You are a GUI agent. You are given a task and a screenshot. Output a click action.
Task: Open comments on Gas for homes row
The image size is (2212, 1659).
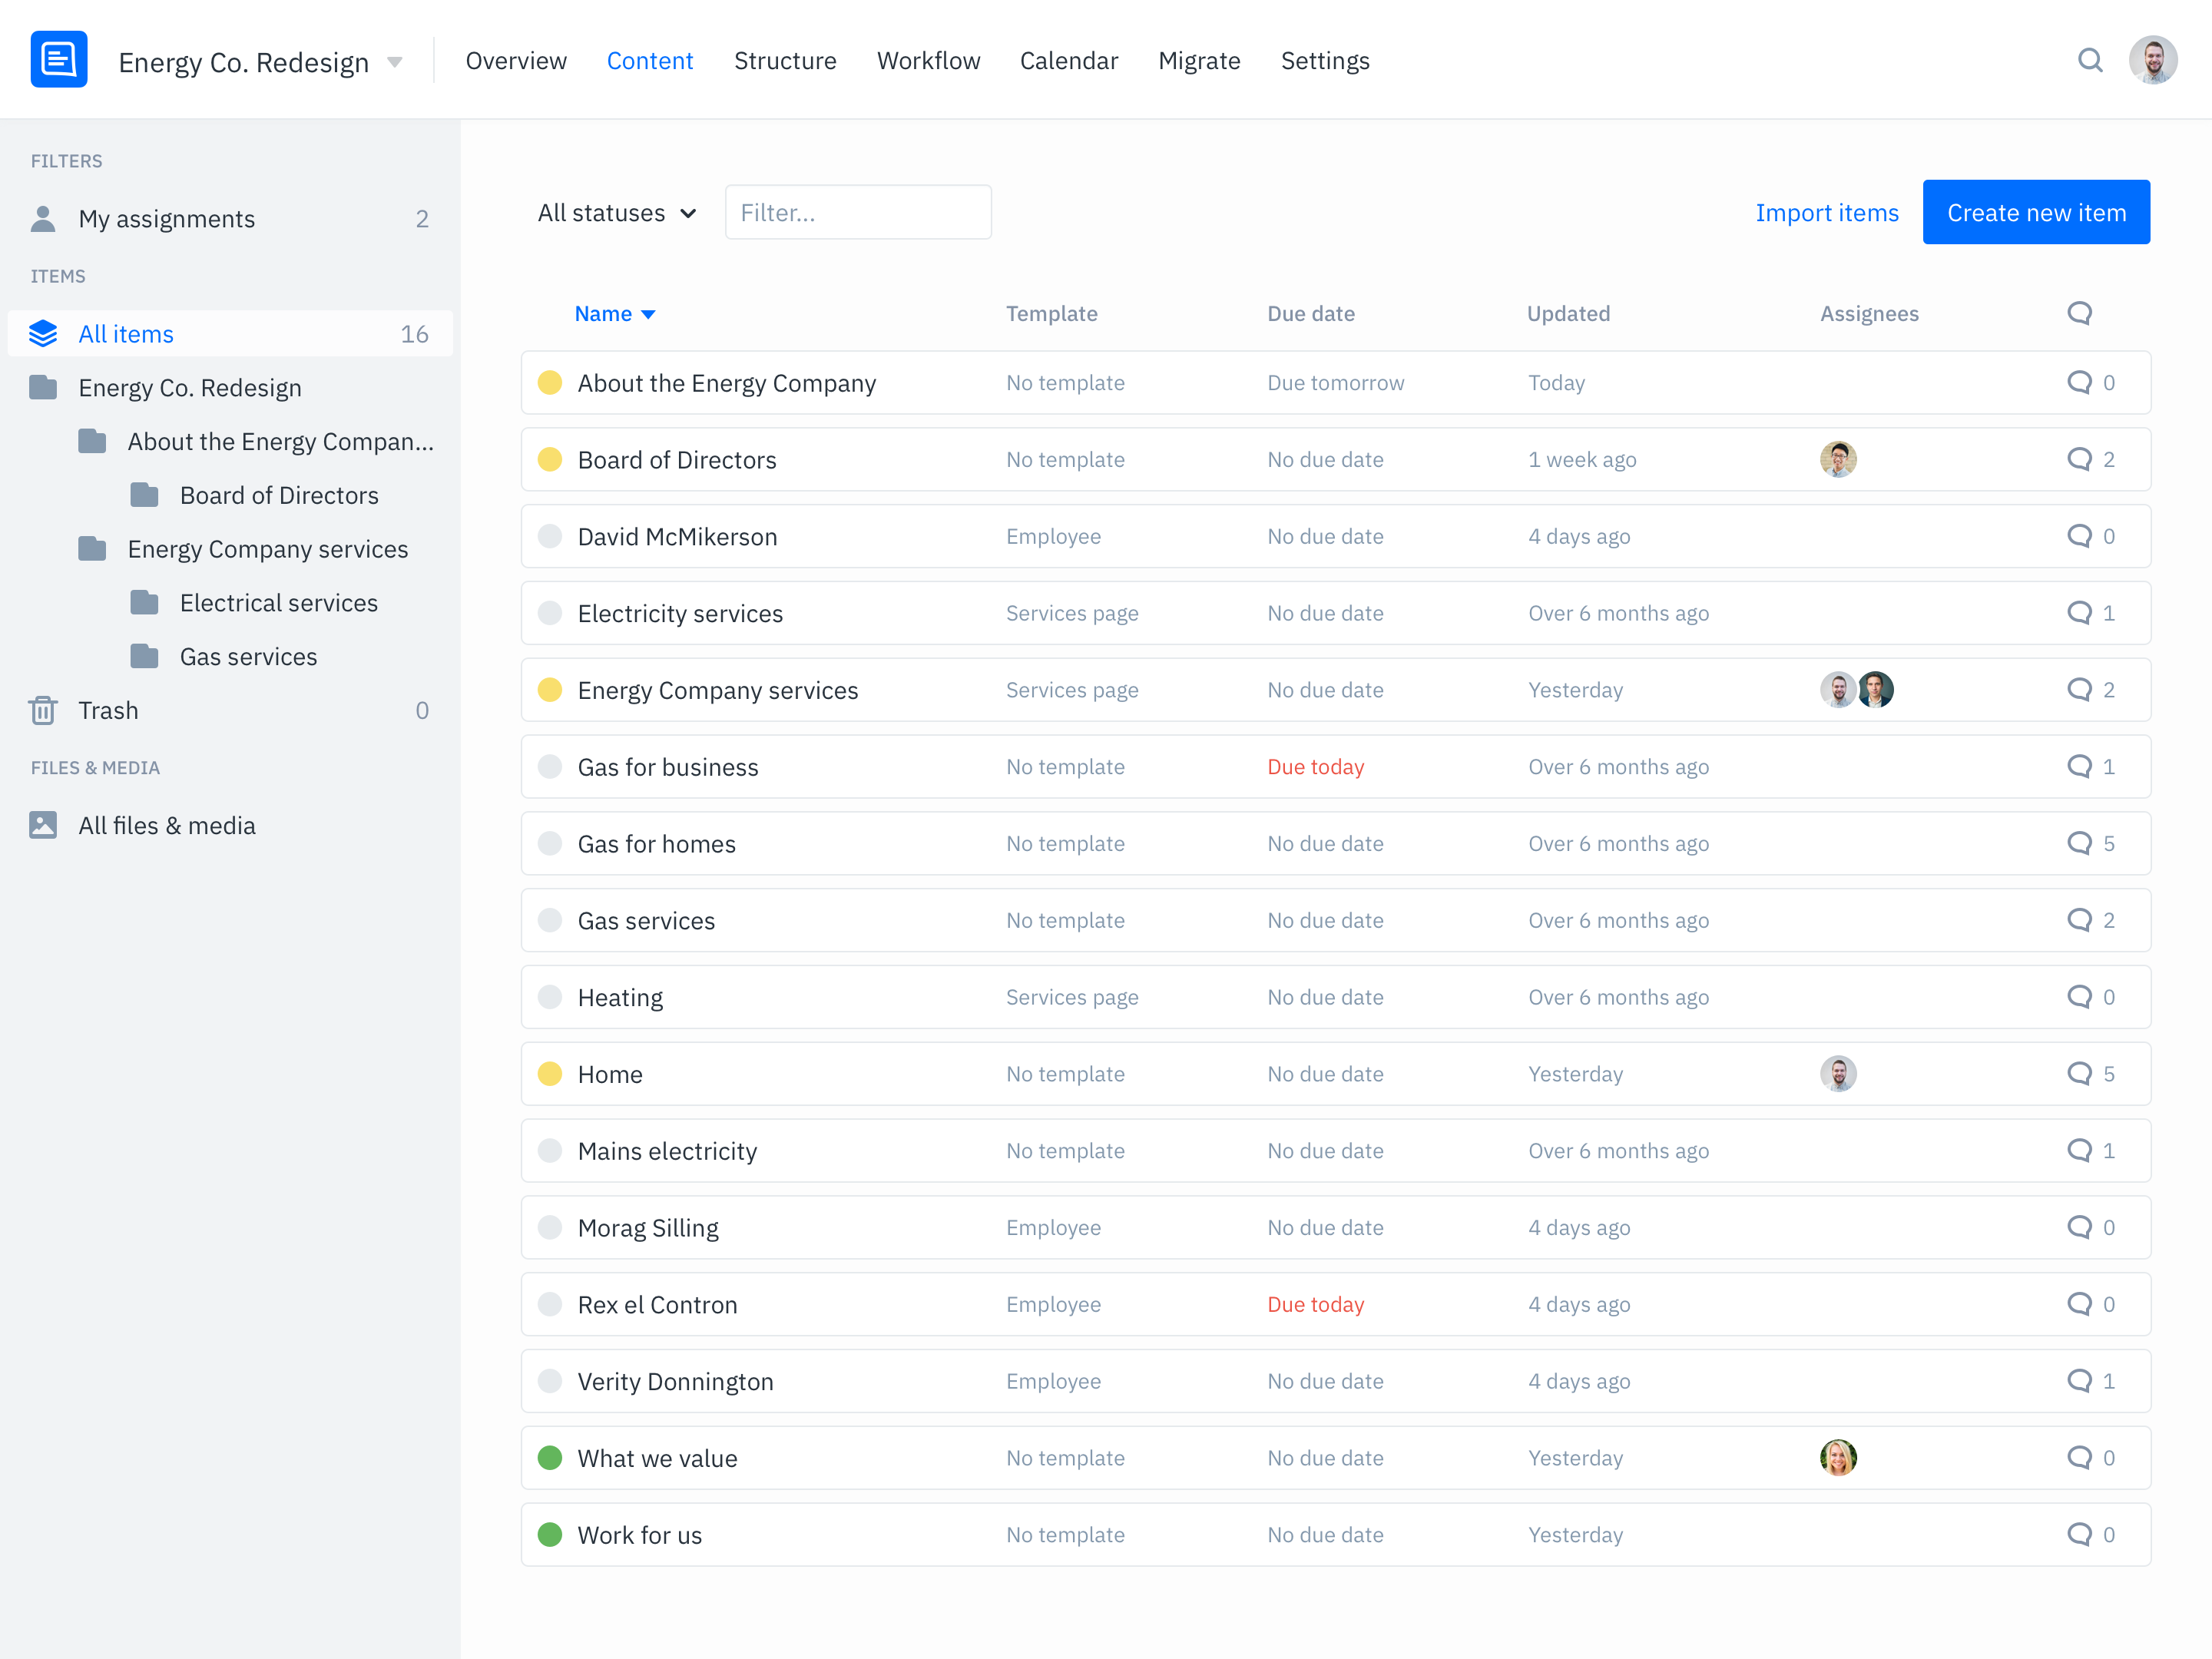pyautogui.click(x=2080, y=843)
